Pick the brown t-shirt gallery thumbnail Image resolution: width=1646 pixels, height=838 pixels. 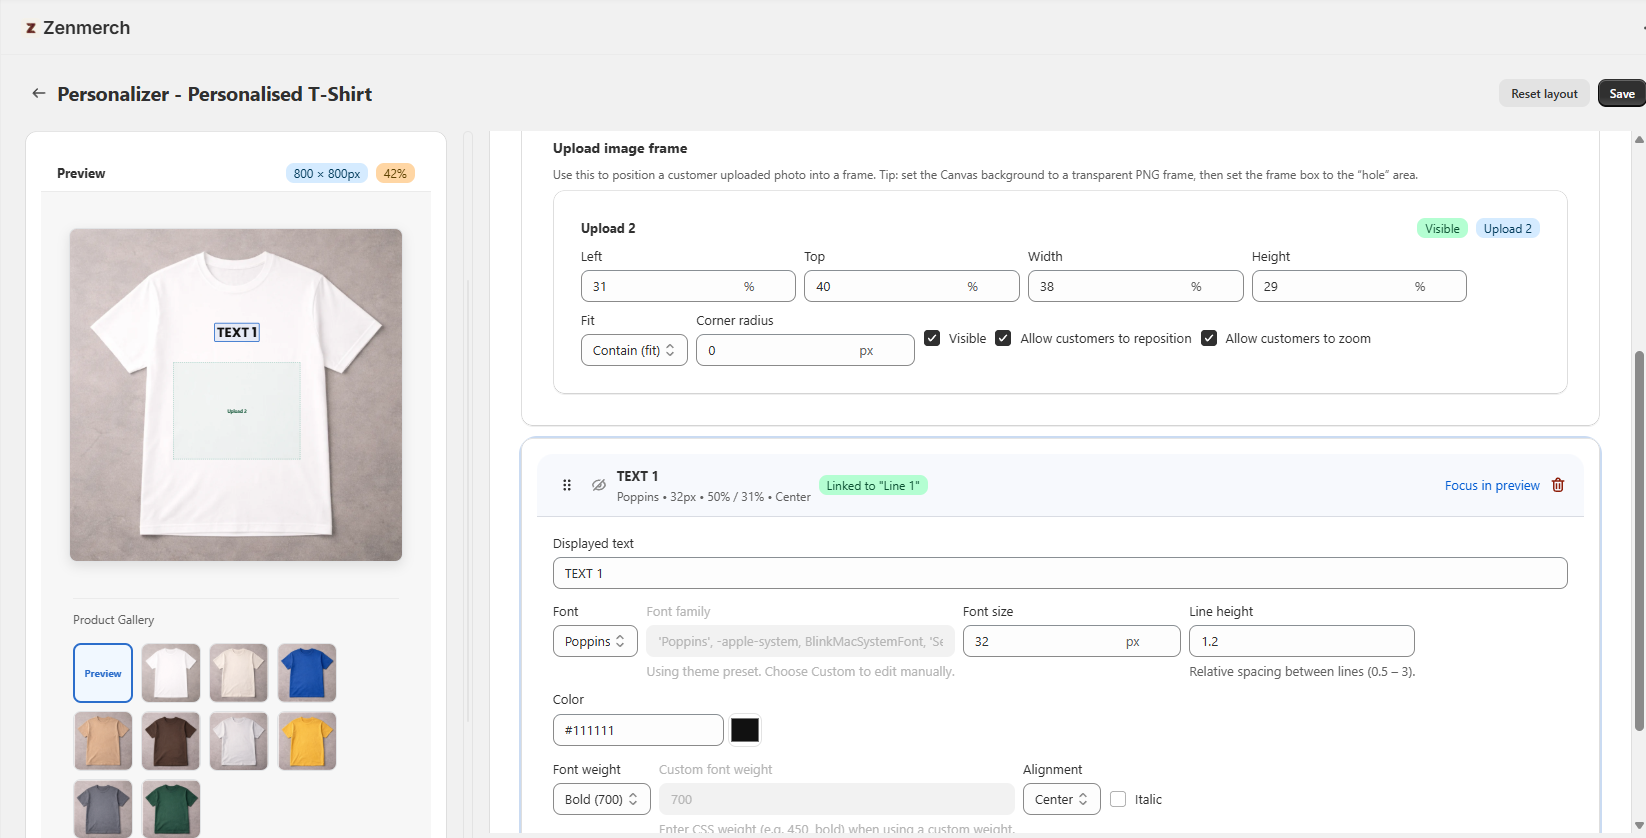pos(171,741)
